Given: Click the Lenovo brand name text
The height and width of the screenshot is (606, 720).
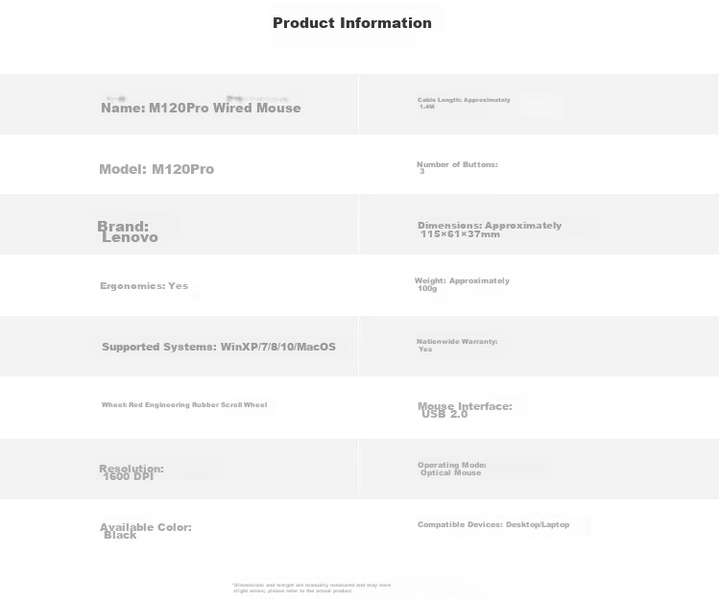Looking at the screenshot, I should coord(130,237).
